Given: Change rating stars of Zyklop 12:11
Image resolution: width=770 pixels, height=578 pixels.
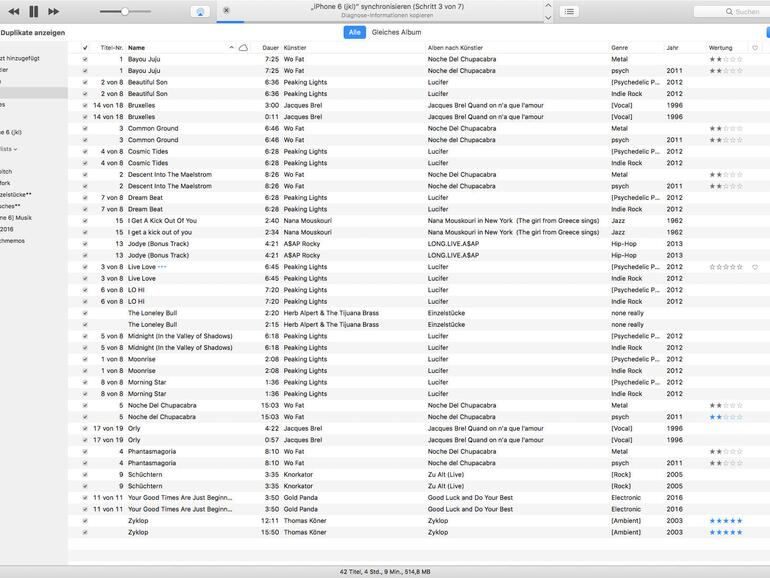Looking at the screenshot, I should tap(726, 521).
